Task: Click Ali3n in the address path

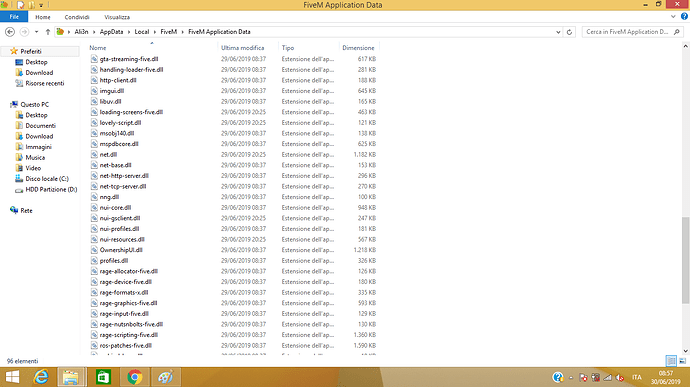Action: coord(81,32)
